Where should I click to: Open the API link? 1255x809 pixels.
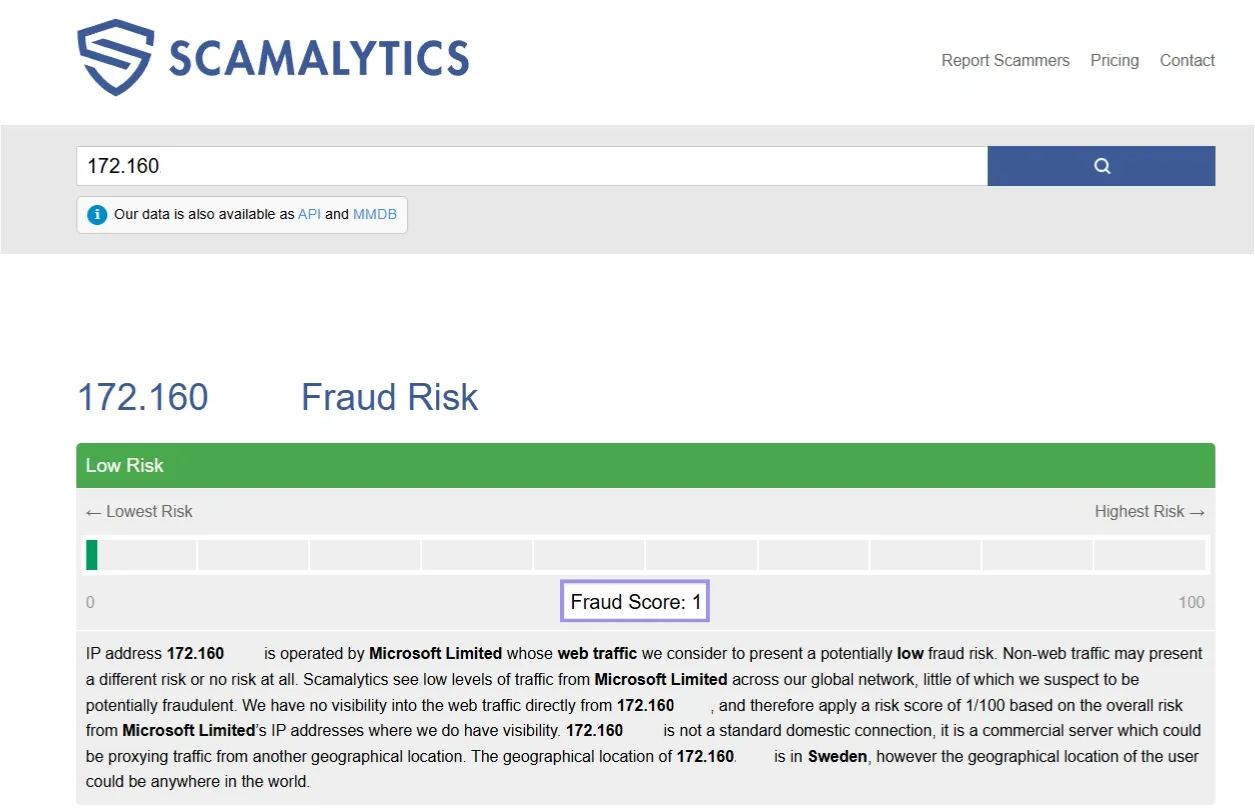coord(309,214)
